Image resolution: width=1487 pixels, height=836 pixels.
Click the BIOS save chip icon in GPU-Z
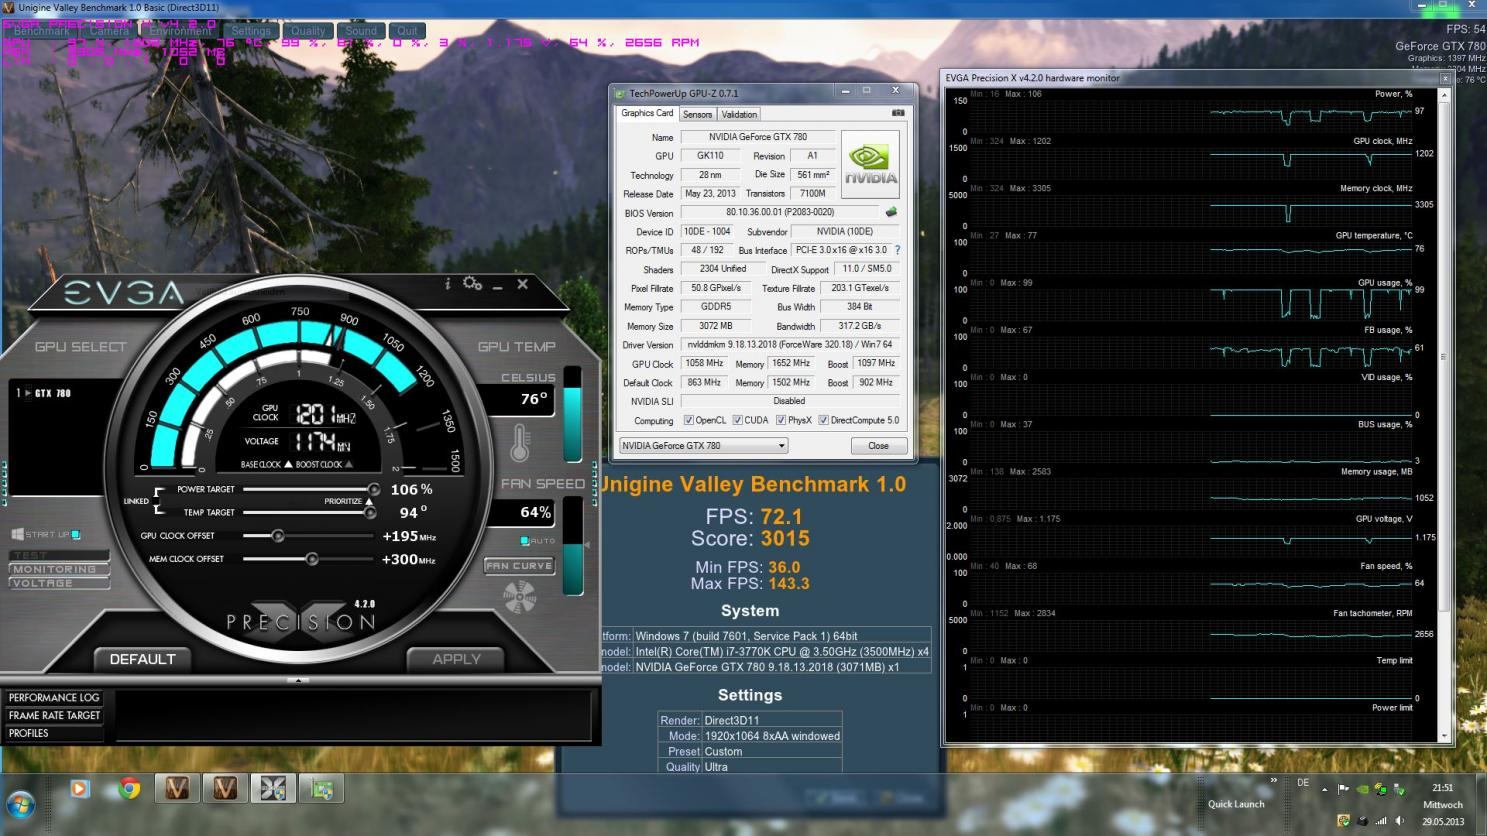pos(891,212)
